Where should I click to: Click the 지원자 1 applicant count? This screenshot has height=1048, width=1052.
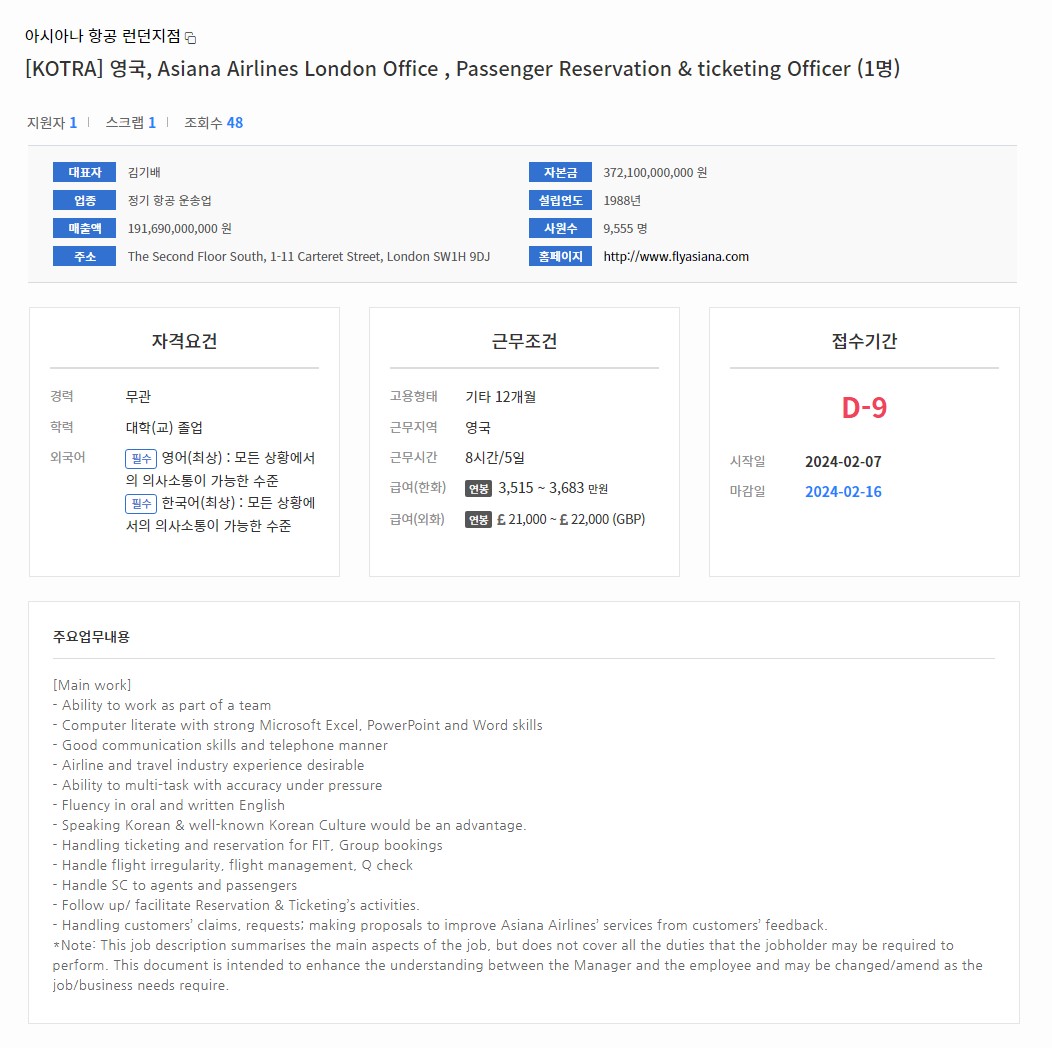coord(52,123)
